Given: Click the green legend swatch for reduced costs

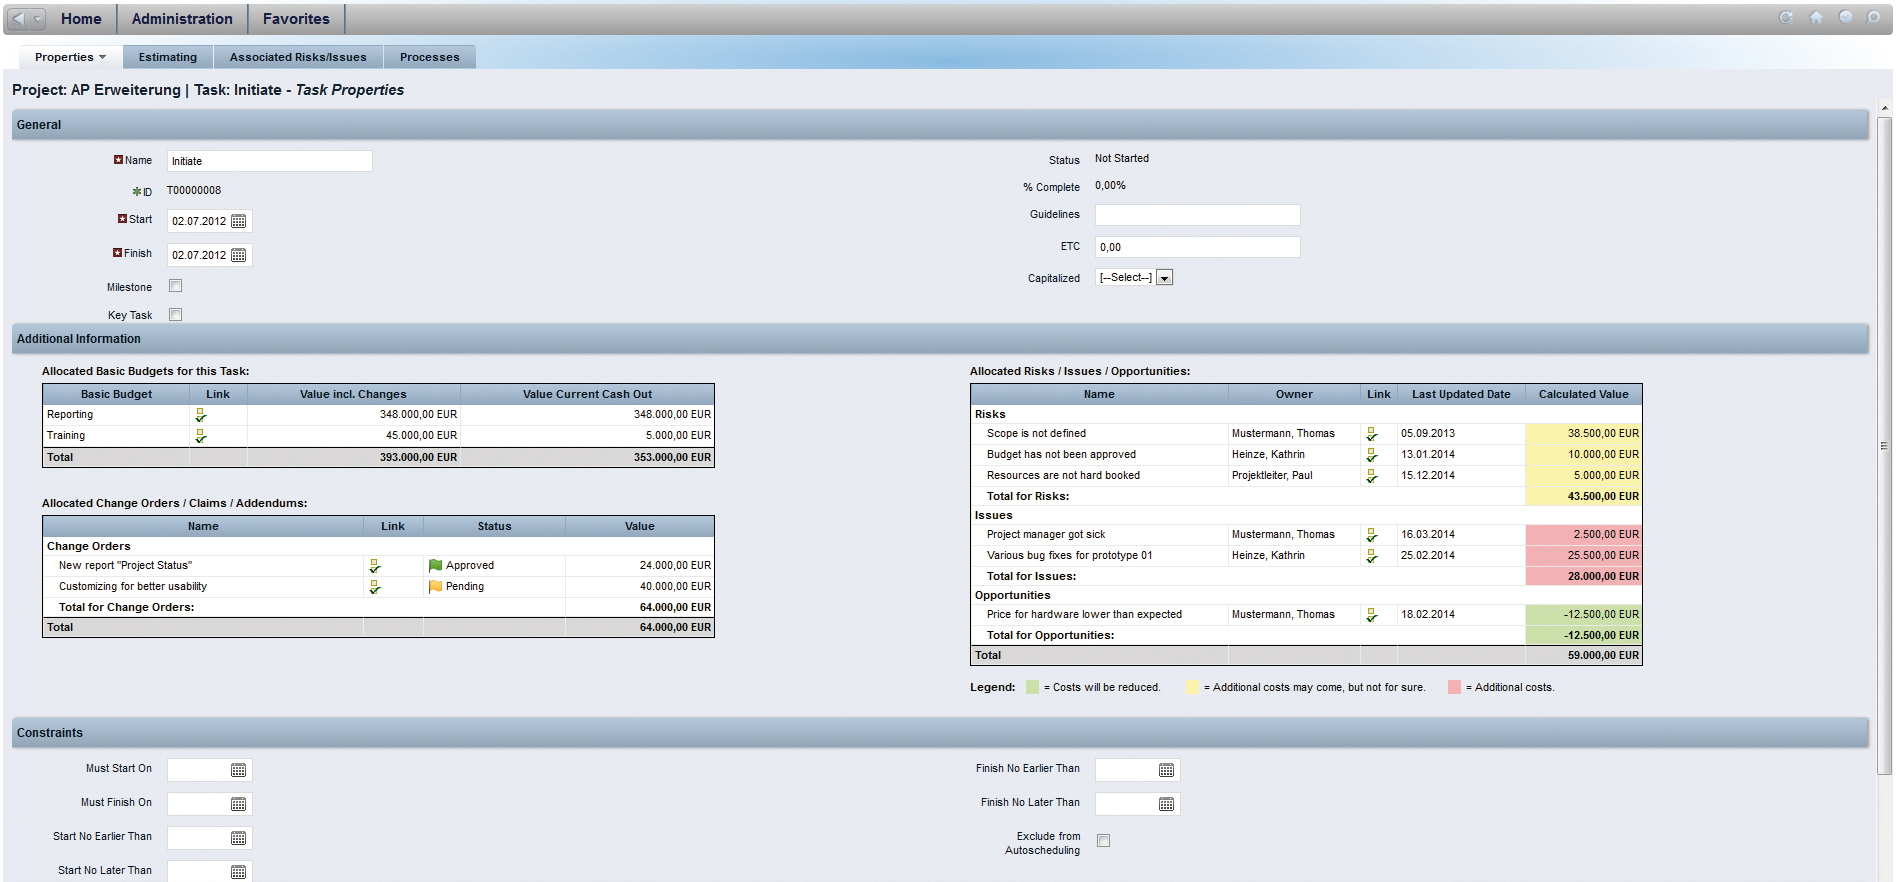Looking at the screenshot, I should [x=1033, y=687].
